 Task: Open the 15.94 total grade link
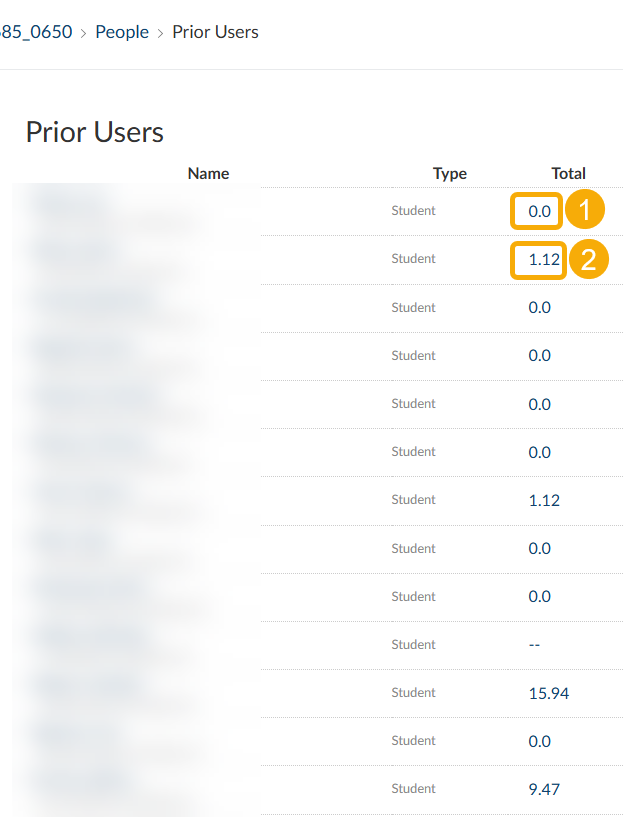[x=549, y=693]
